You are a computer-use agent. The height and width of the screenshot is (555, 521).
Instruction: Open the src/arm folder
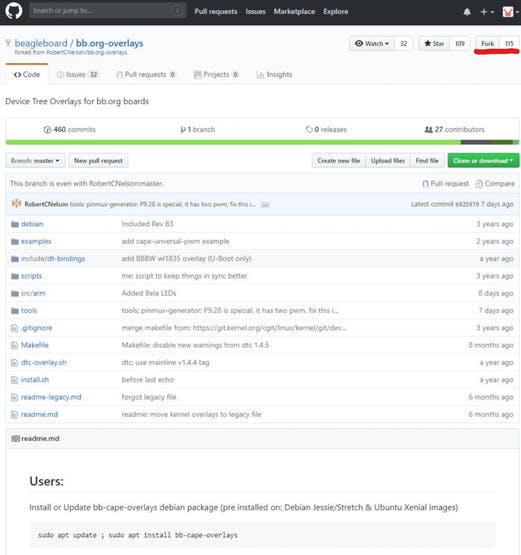tap(33, 293)
